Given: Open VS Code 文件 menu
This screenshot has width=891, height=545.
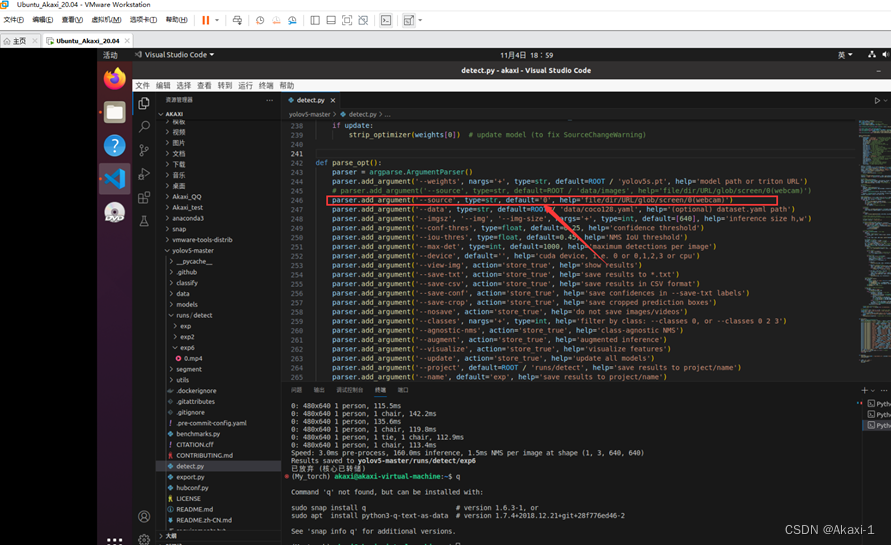Looking at the screenshot, I should coord(143,86).
